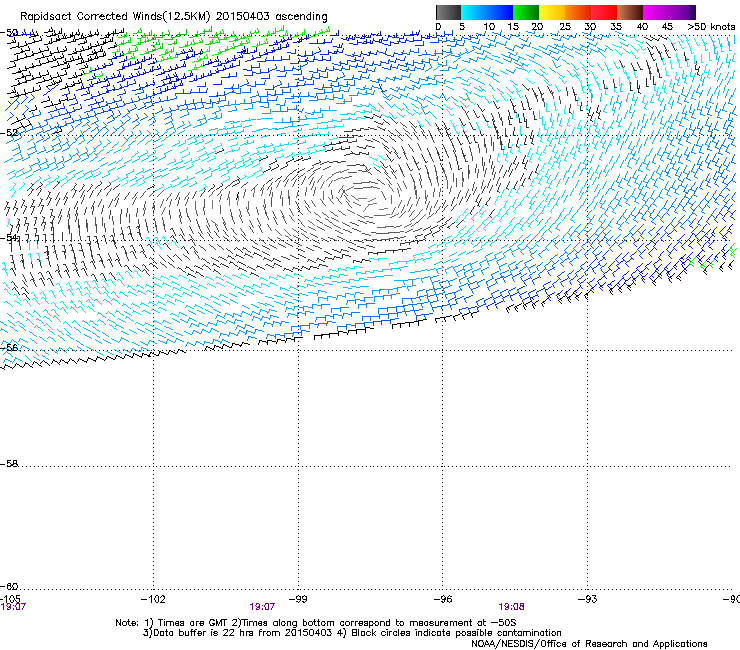
Task: Click the yellow 20-25 knots color segment
Action: 552,12
